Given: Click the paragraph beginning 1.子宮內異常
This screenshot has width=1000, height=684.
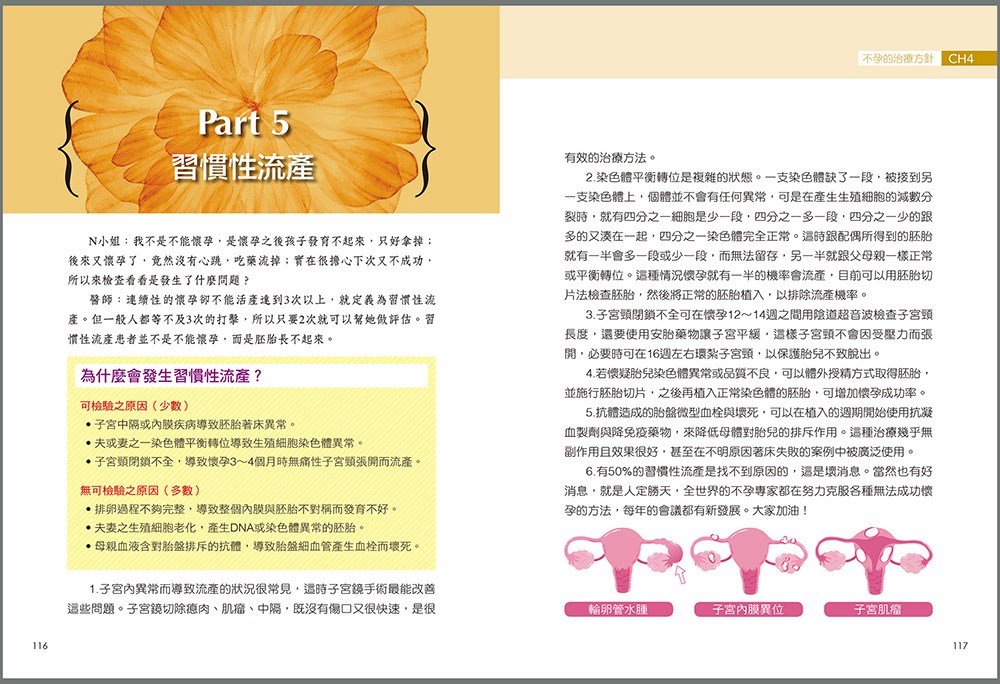Looking at the screenshot, I should pyautogui.click(x=251, y=599).
